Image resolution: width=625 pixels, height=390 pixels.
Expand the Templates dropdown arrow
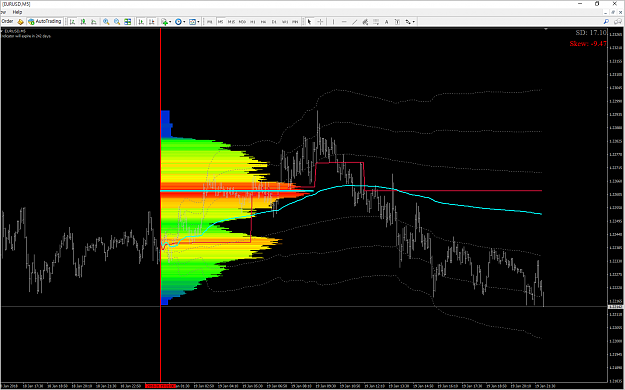pos(198,22)
